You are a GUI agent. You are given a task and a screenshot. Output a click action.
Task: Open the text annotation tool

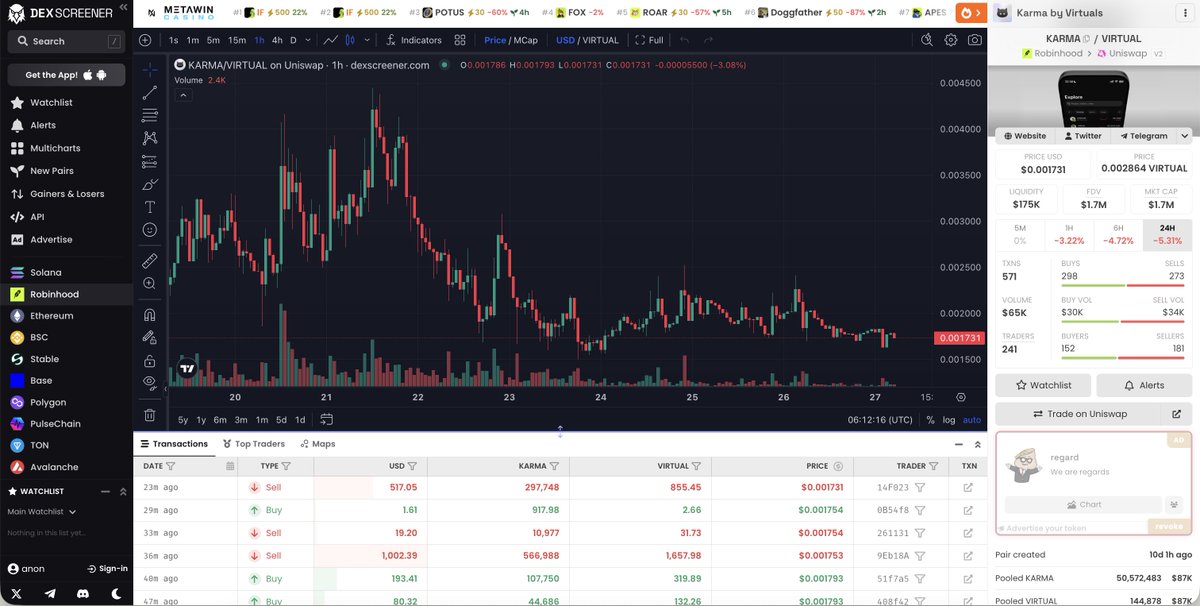coord(150,207)
